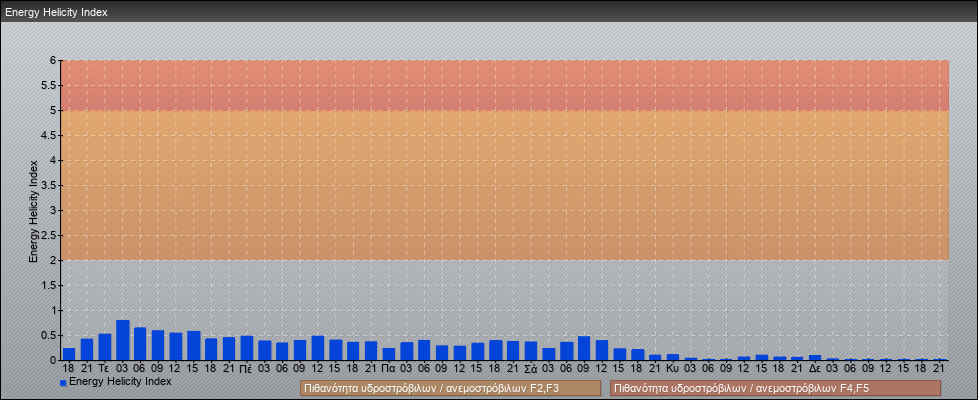The width and height of the screenshot is (978, 400).
Task: Click the bar above the Πα day label
Action: pyautogui.click(x=389, y=354)
